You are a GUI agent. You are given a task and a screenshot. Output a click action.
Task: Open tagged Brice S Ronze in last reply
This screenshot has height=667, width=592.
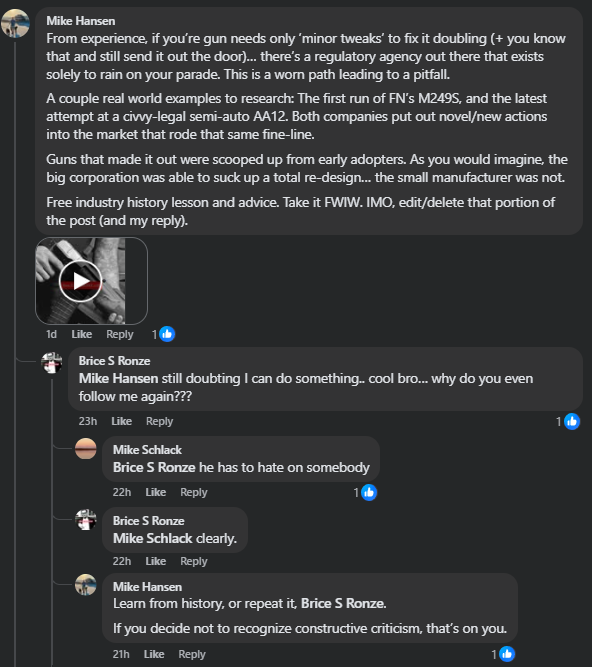tap(343, 603)
